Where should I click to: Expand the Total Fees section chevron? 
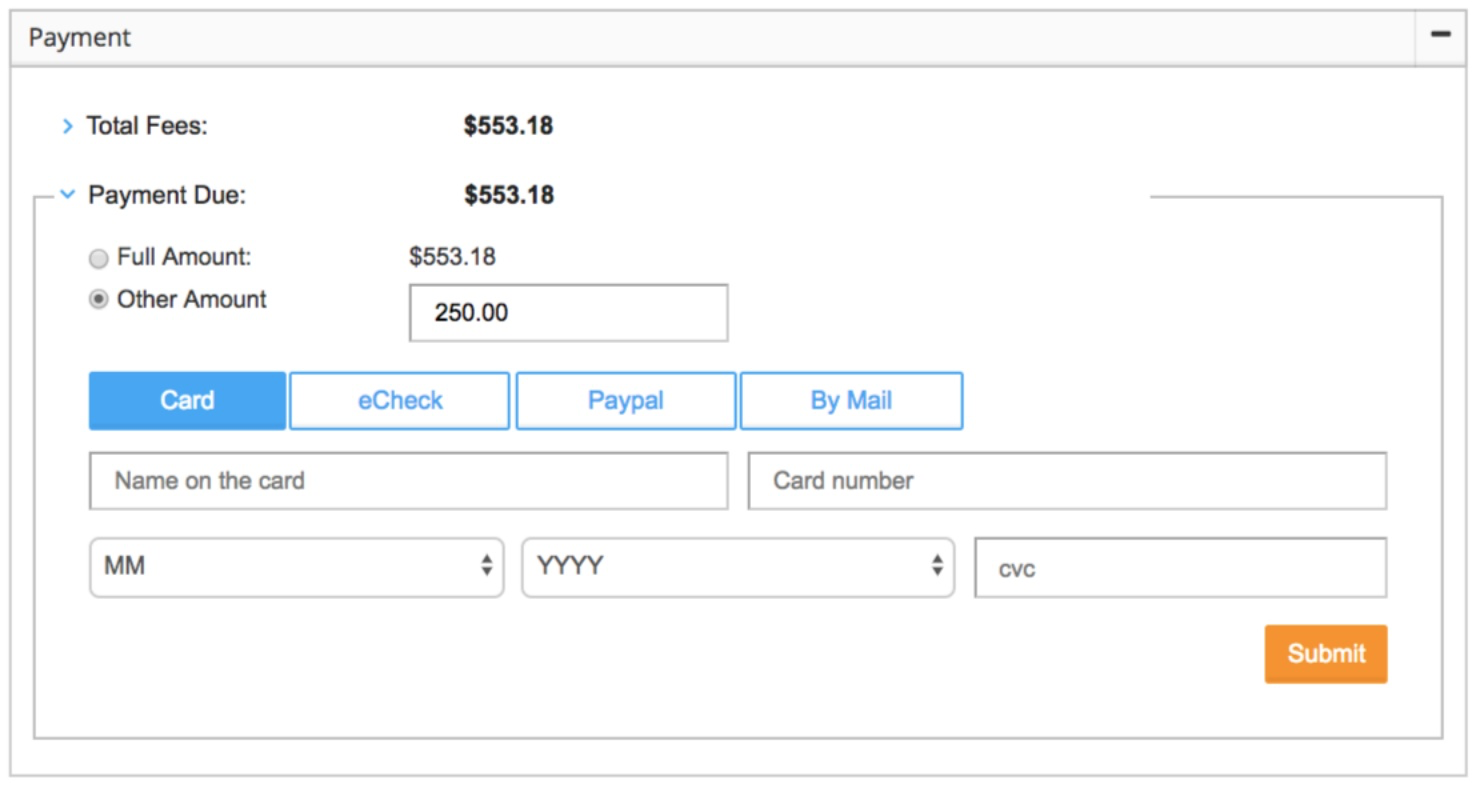point(68,126)
